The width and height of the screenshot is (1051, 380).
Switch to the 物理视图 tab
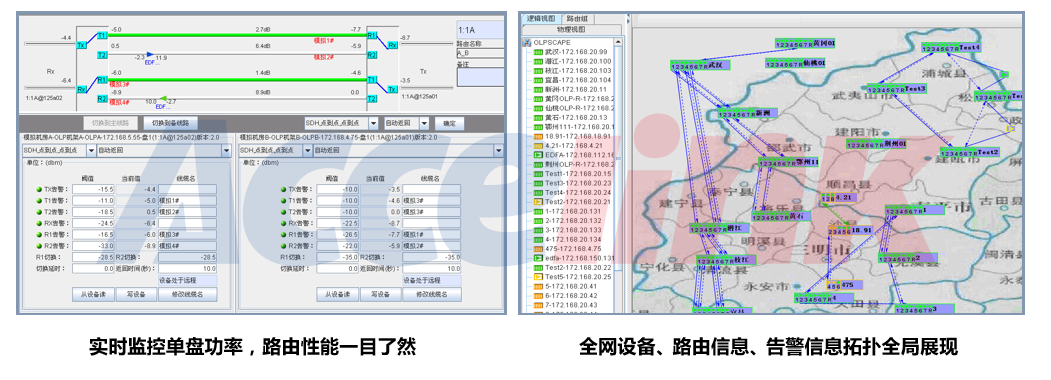tap(571, 29)
